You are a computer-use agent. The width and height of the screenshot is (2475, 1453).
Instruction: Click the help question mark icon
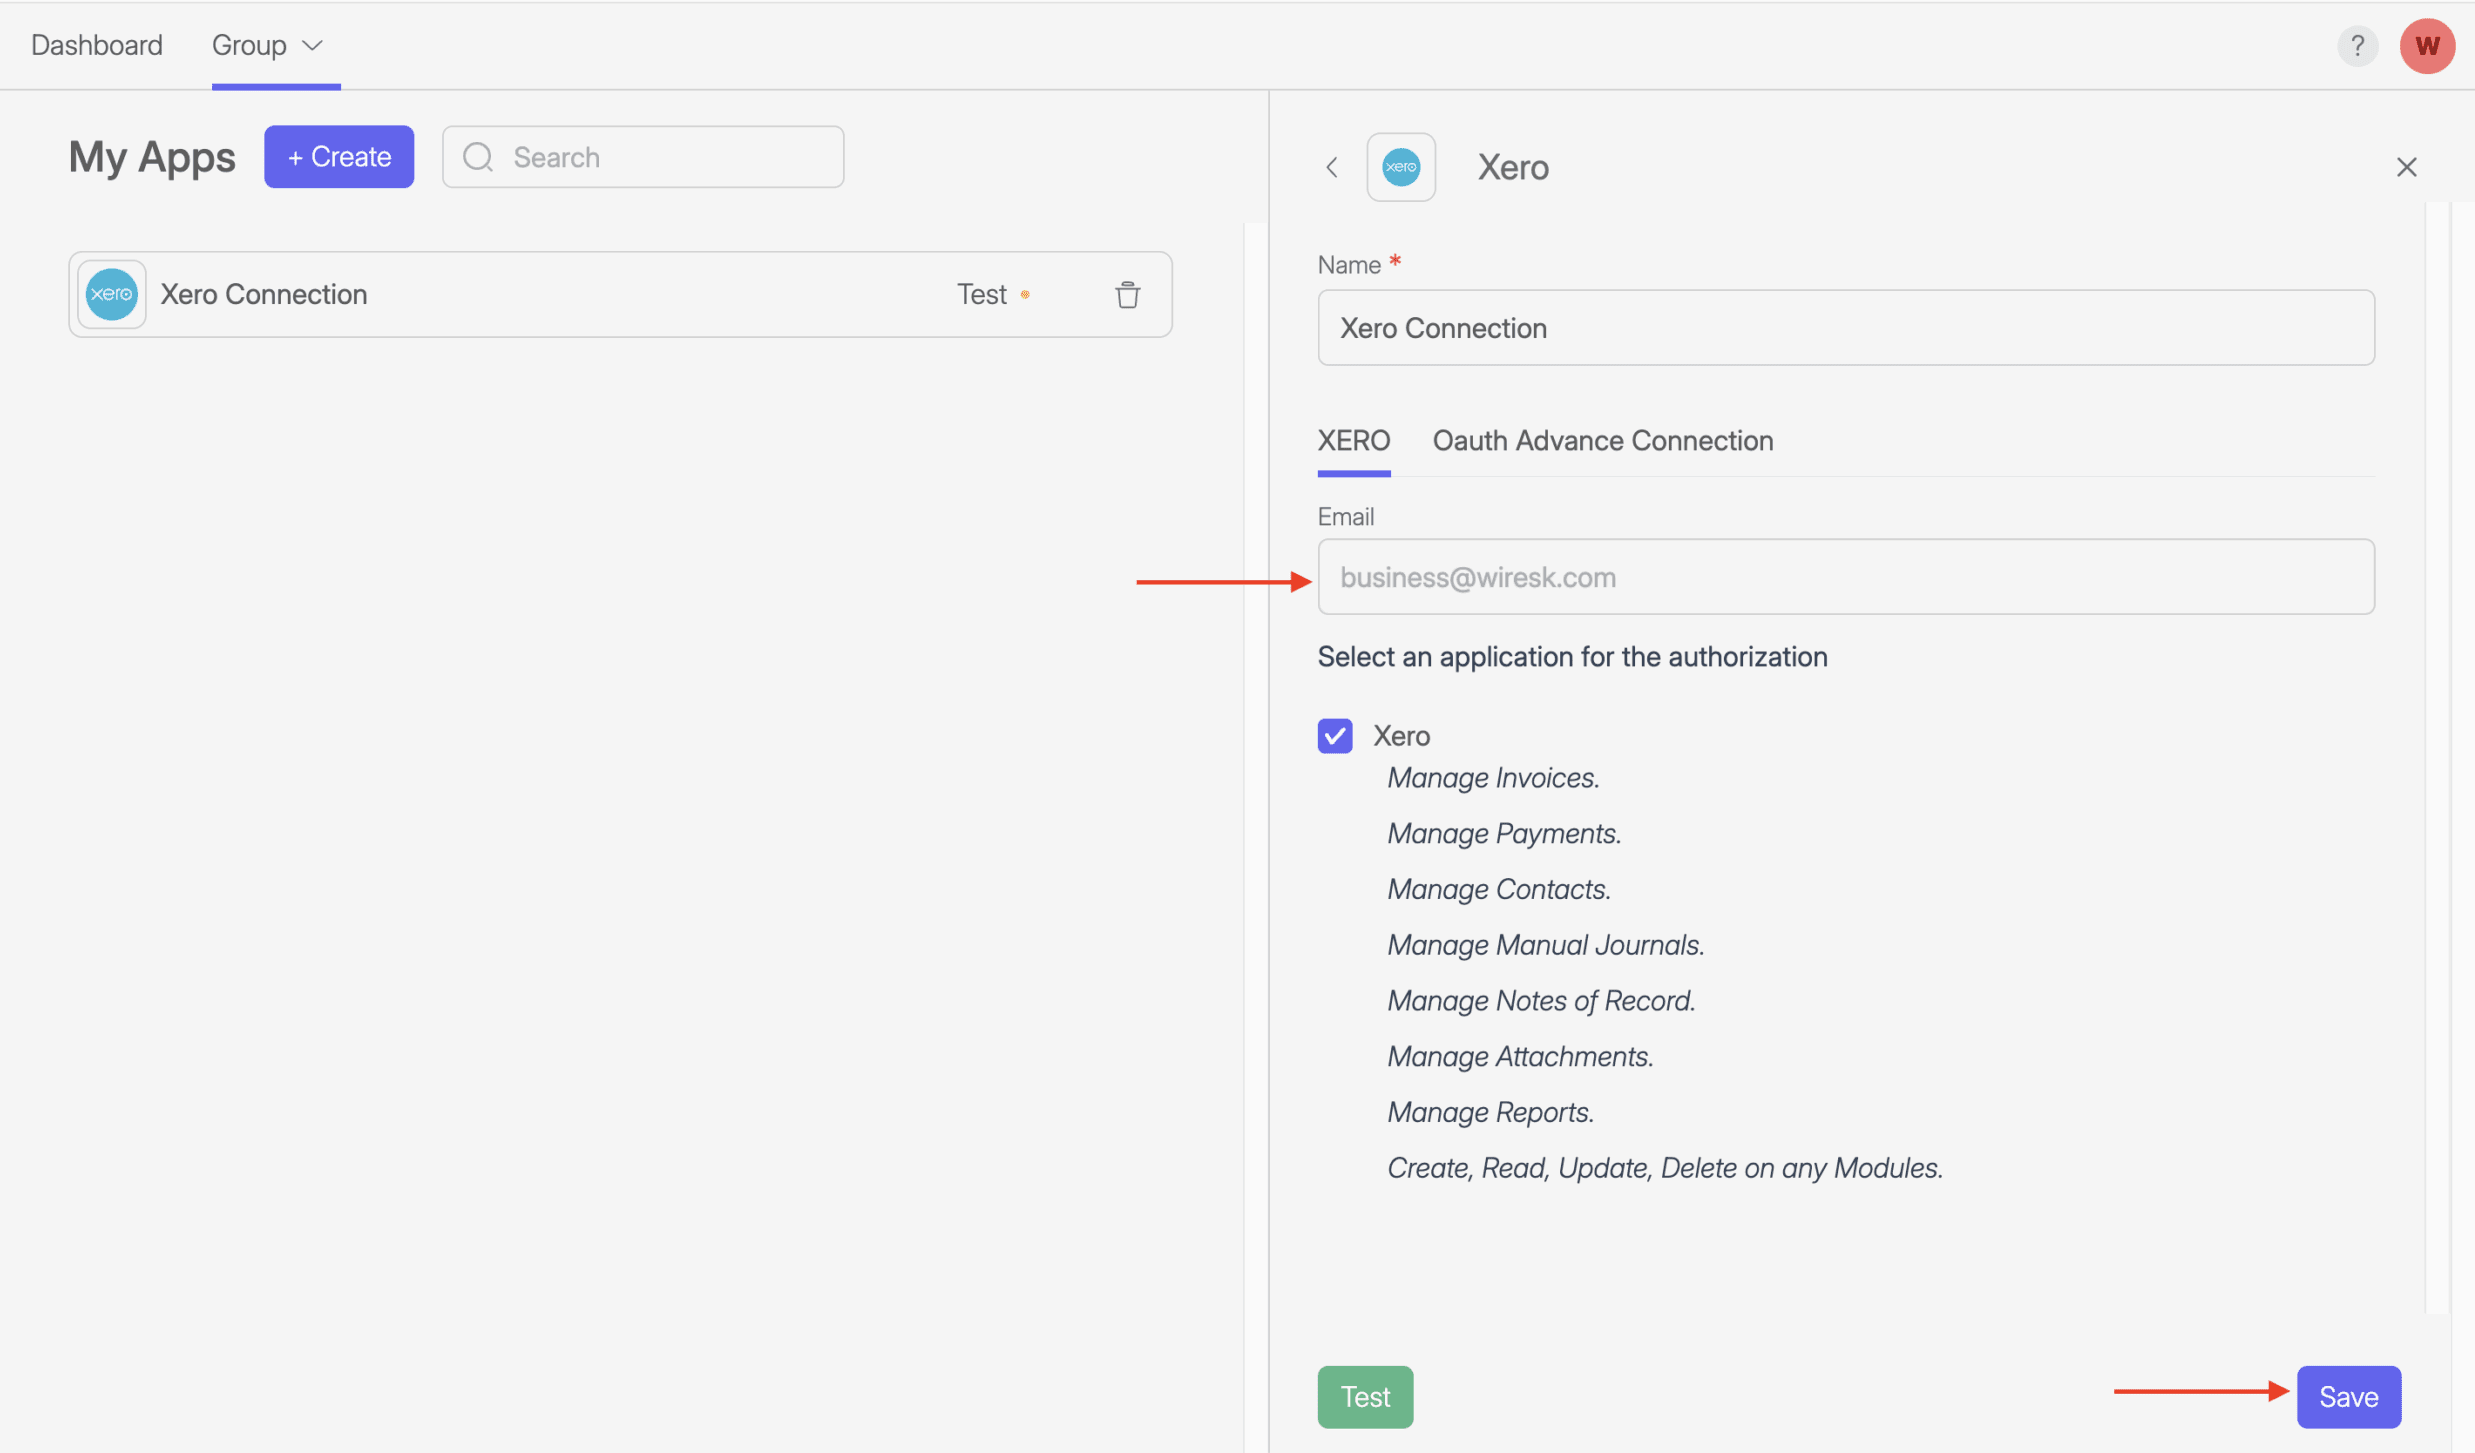[2357, 45]
